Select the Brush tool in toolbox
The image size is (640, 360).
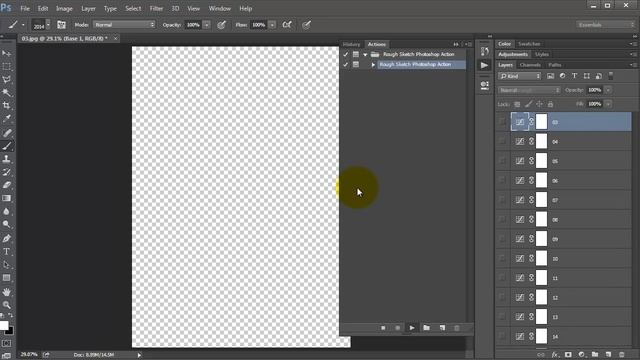coord(7,146)
